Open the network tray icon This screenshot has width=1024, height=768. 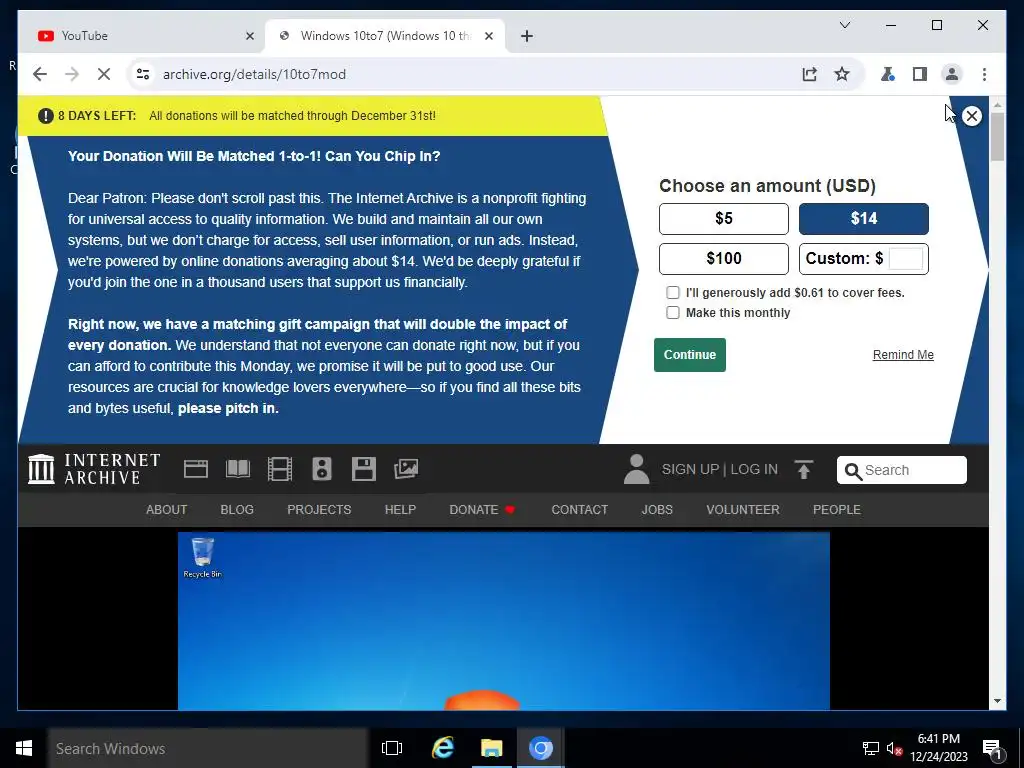[x=871, y=748]
